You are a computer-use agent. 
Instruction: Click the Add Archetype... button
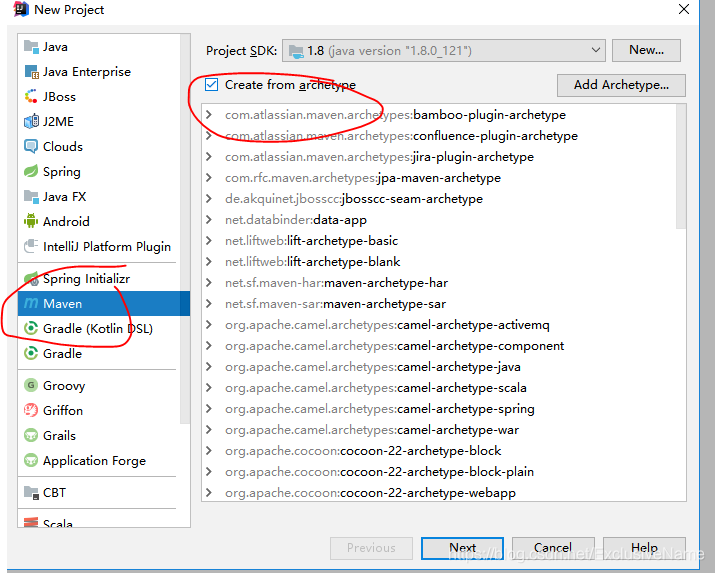tap(621, 85)
